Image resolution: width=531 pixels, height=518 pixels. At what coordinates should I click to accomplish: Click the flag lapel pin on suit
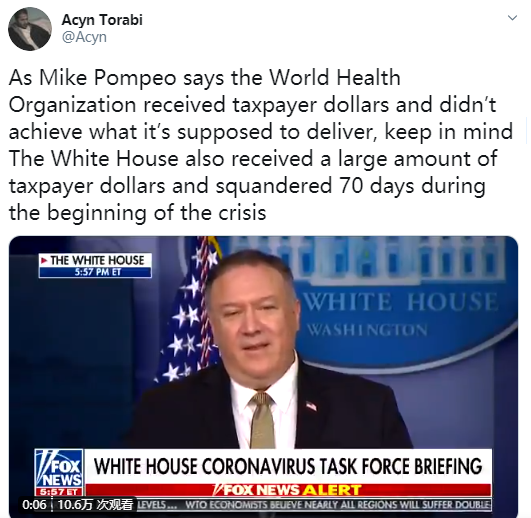pyautogui.click(x=311, y=405)
